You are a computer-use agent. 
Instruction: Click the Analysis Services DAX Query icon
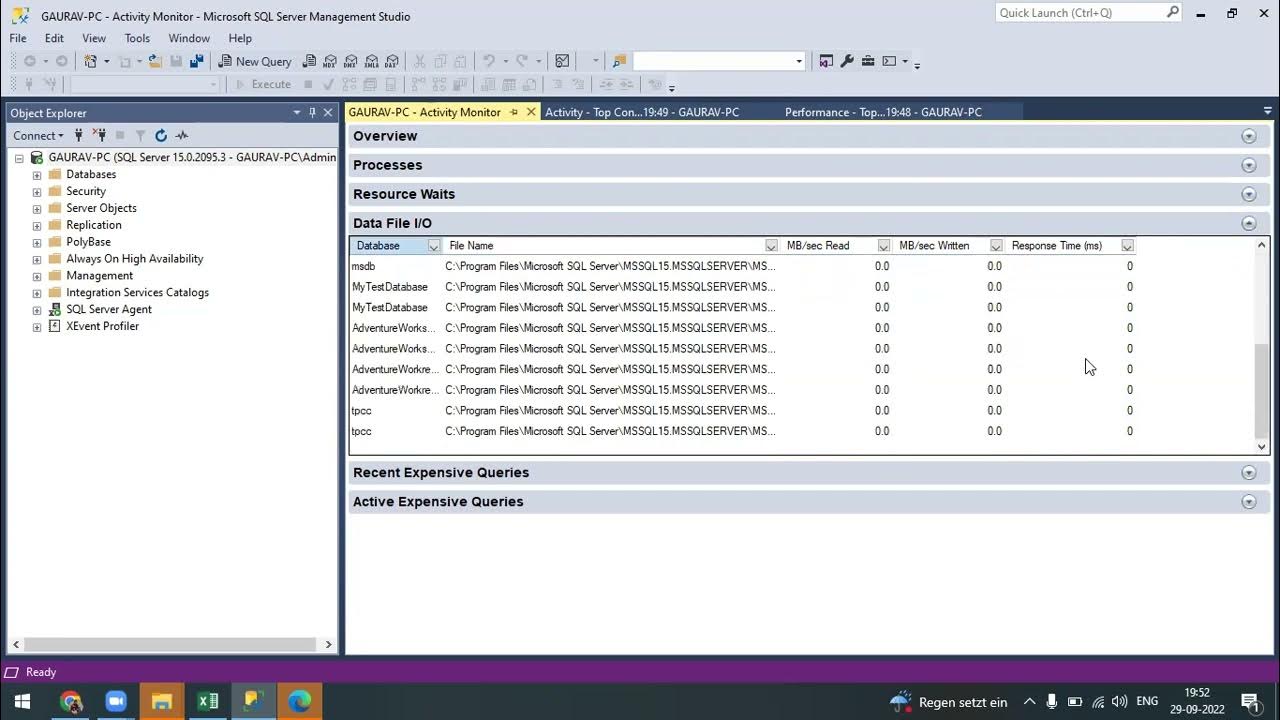tap(392, 61)
